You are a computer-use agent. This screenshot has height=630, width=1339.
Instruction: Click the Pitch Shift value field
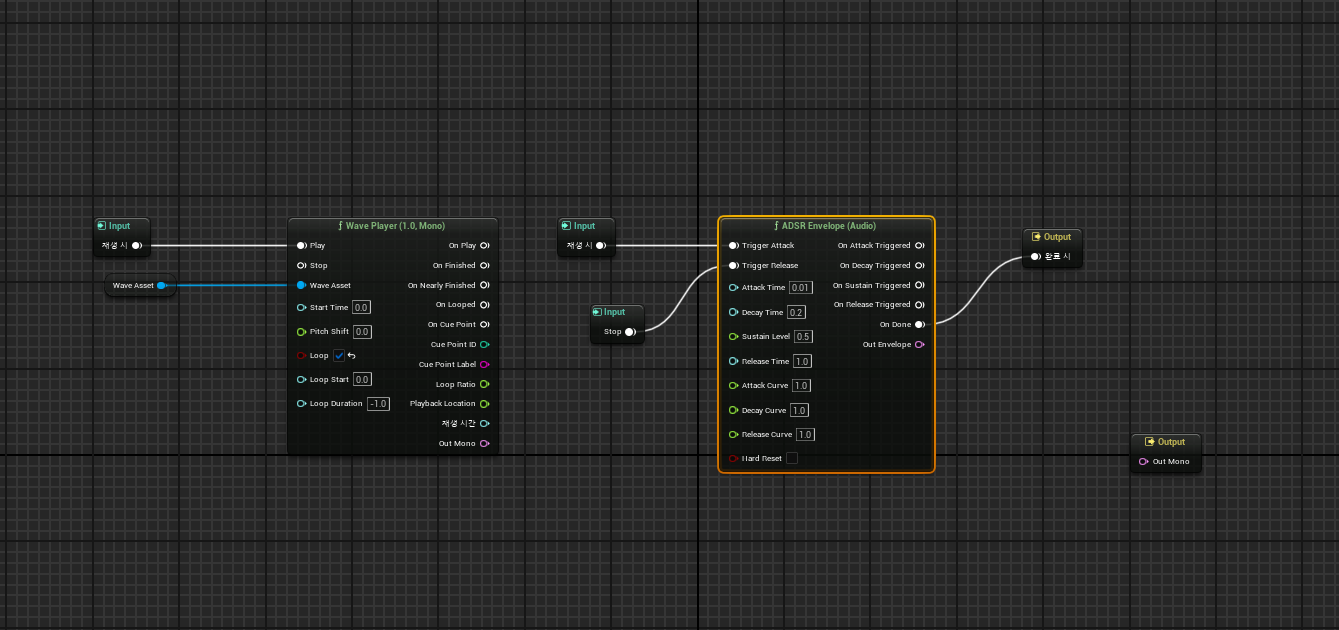[362, 331]
